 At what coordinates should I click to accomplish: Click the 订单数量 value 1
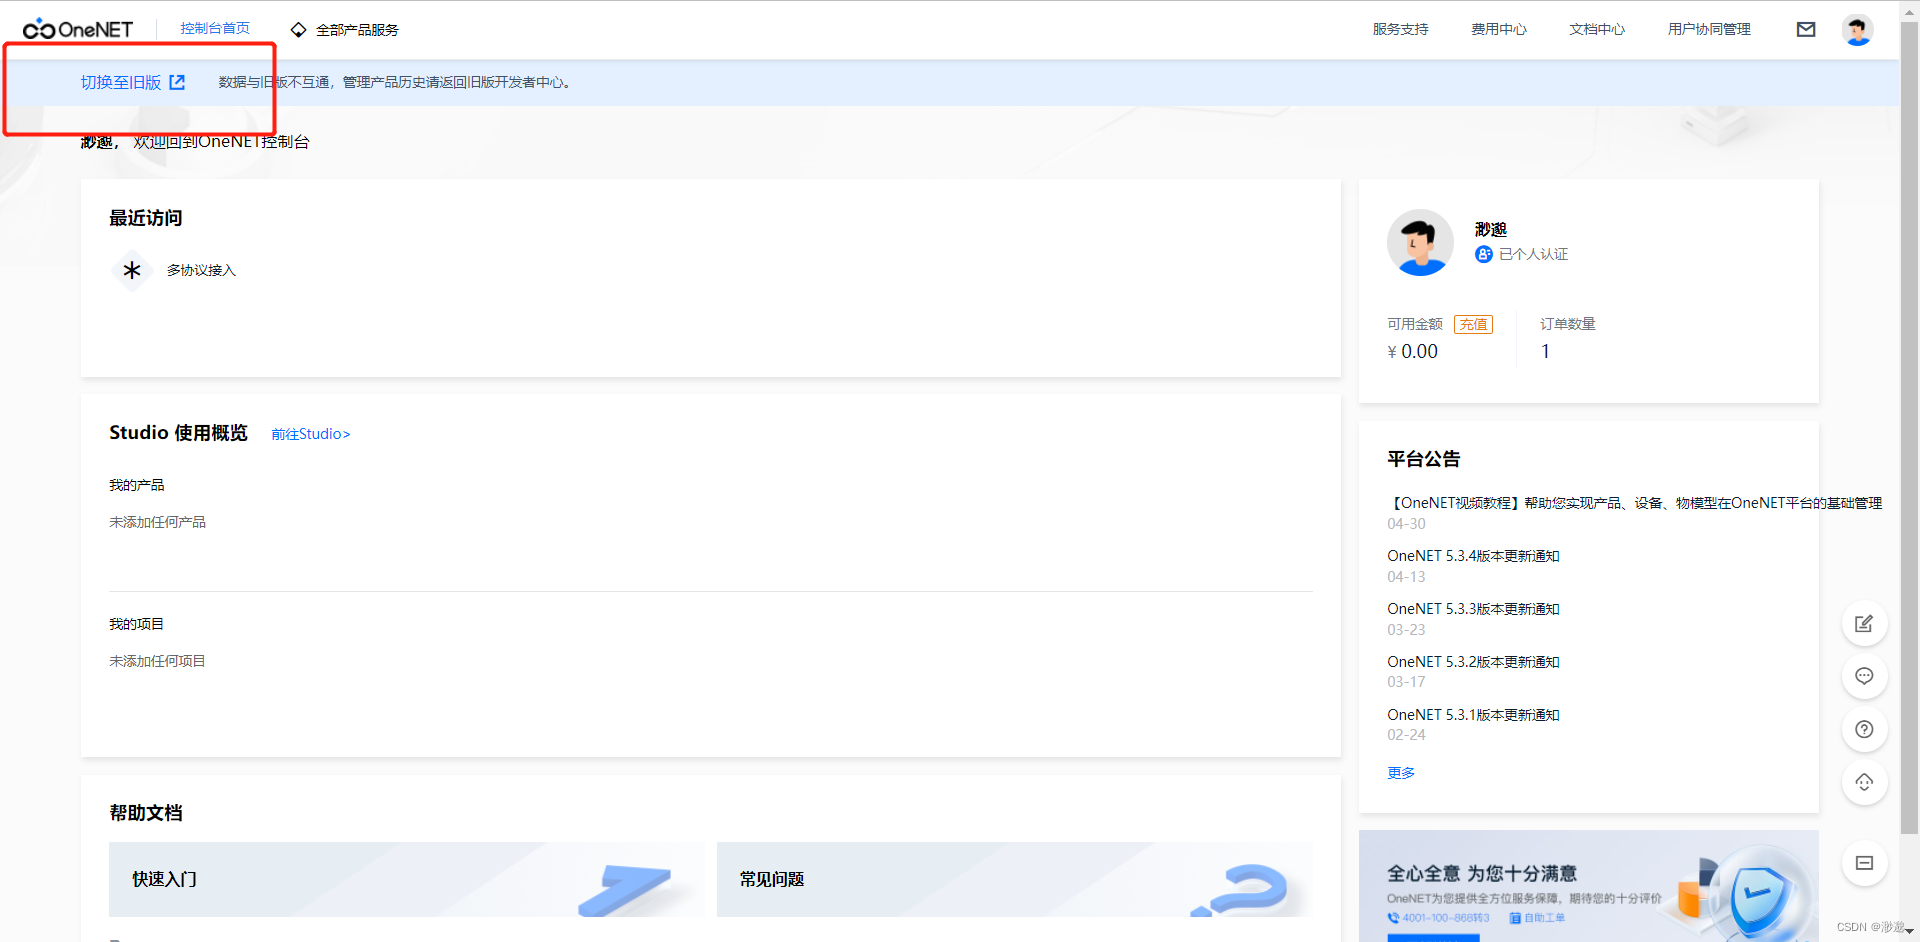pos(1545,351)
